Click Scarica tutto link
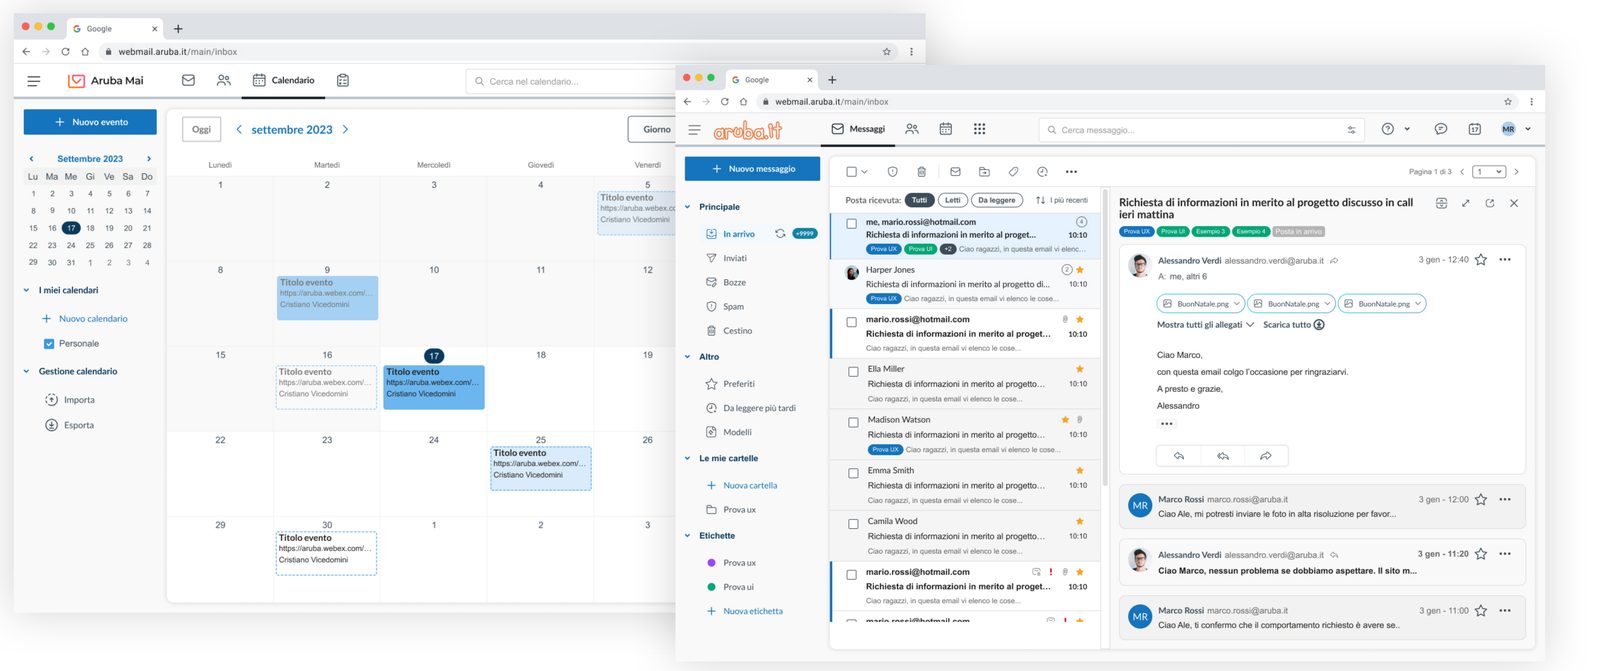 pyautogui.click(x=1294, y=325)
